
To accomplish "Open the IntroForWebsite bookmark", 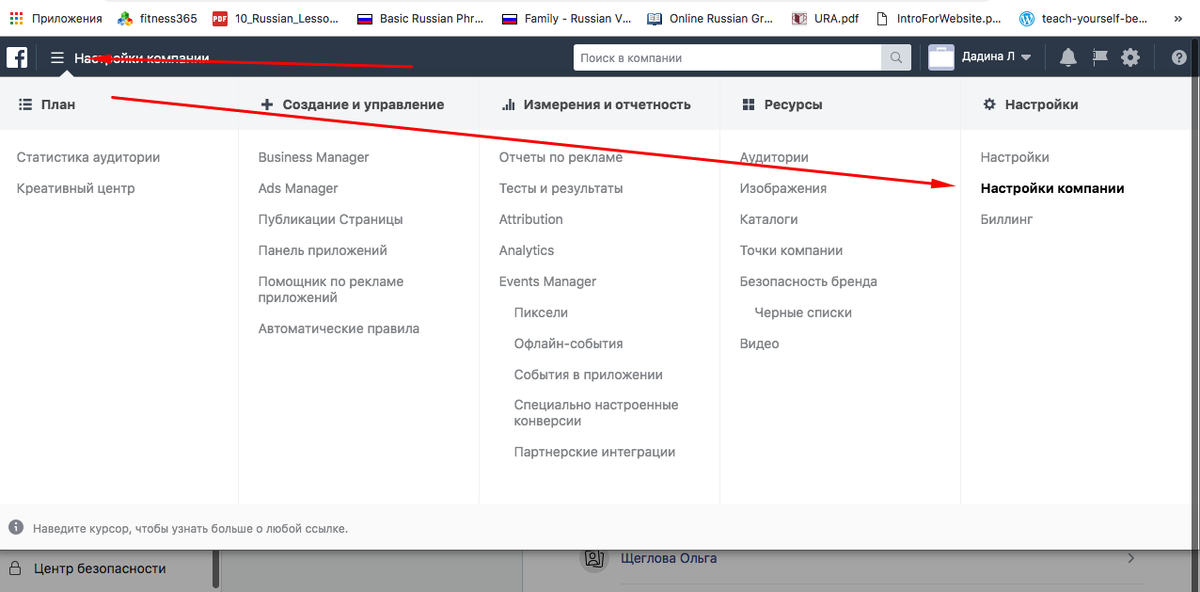I will (x=939, y=18).
